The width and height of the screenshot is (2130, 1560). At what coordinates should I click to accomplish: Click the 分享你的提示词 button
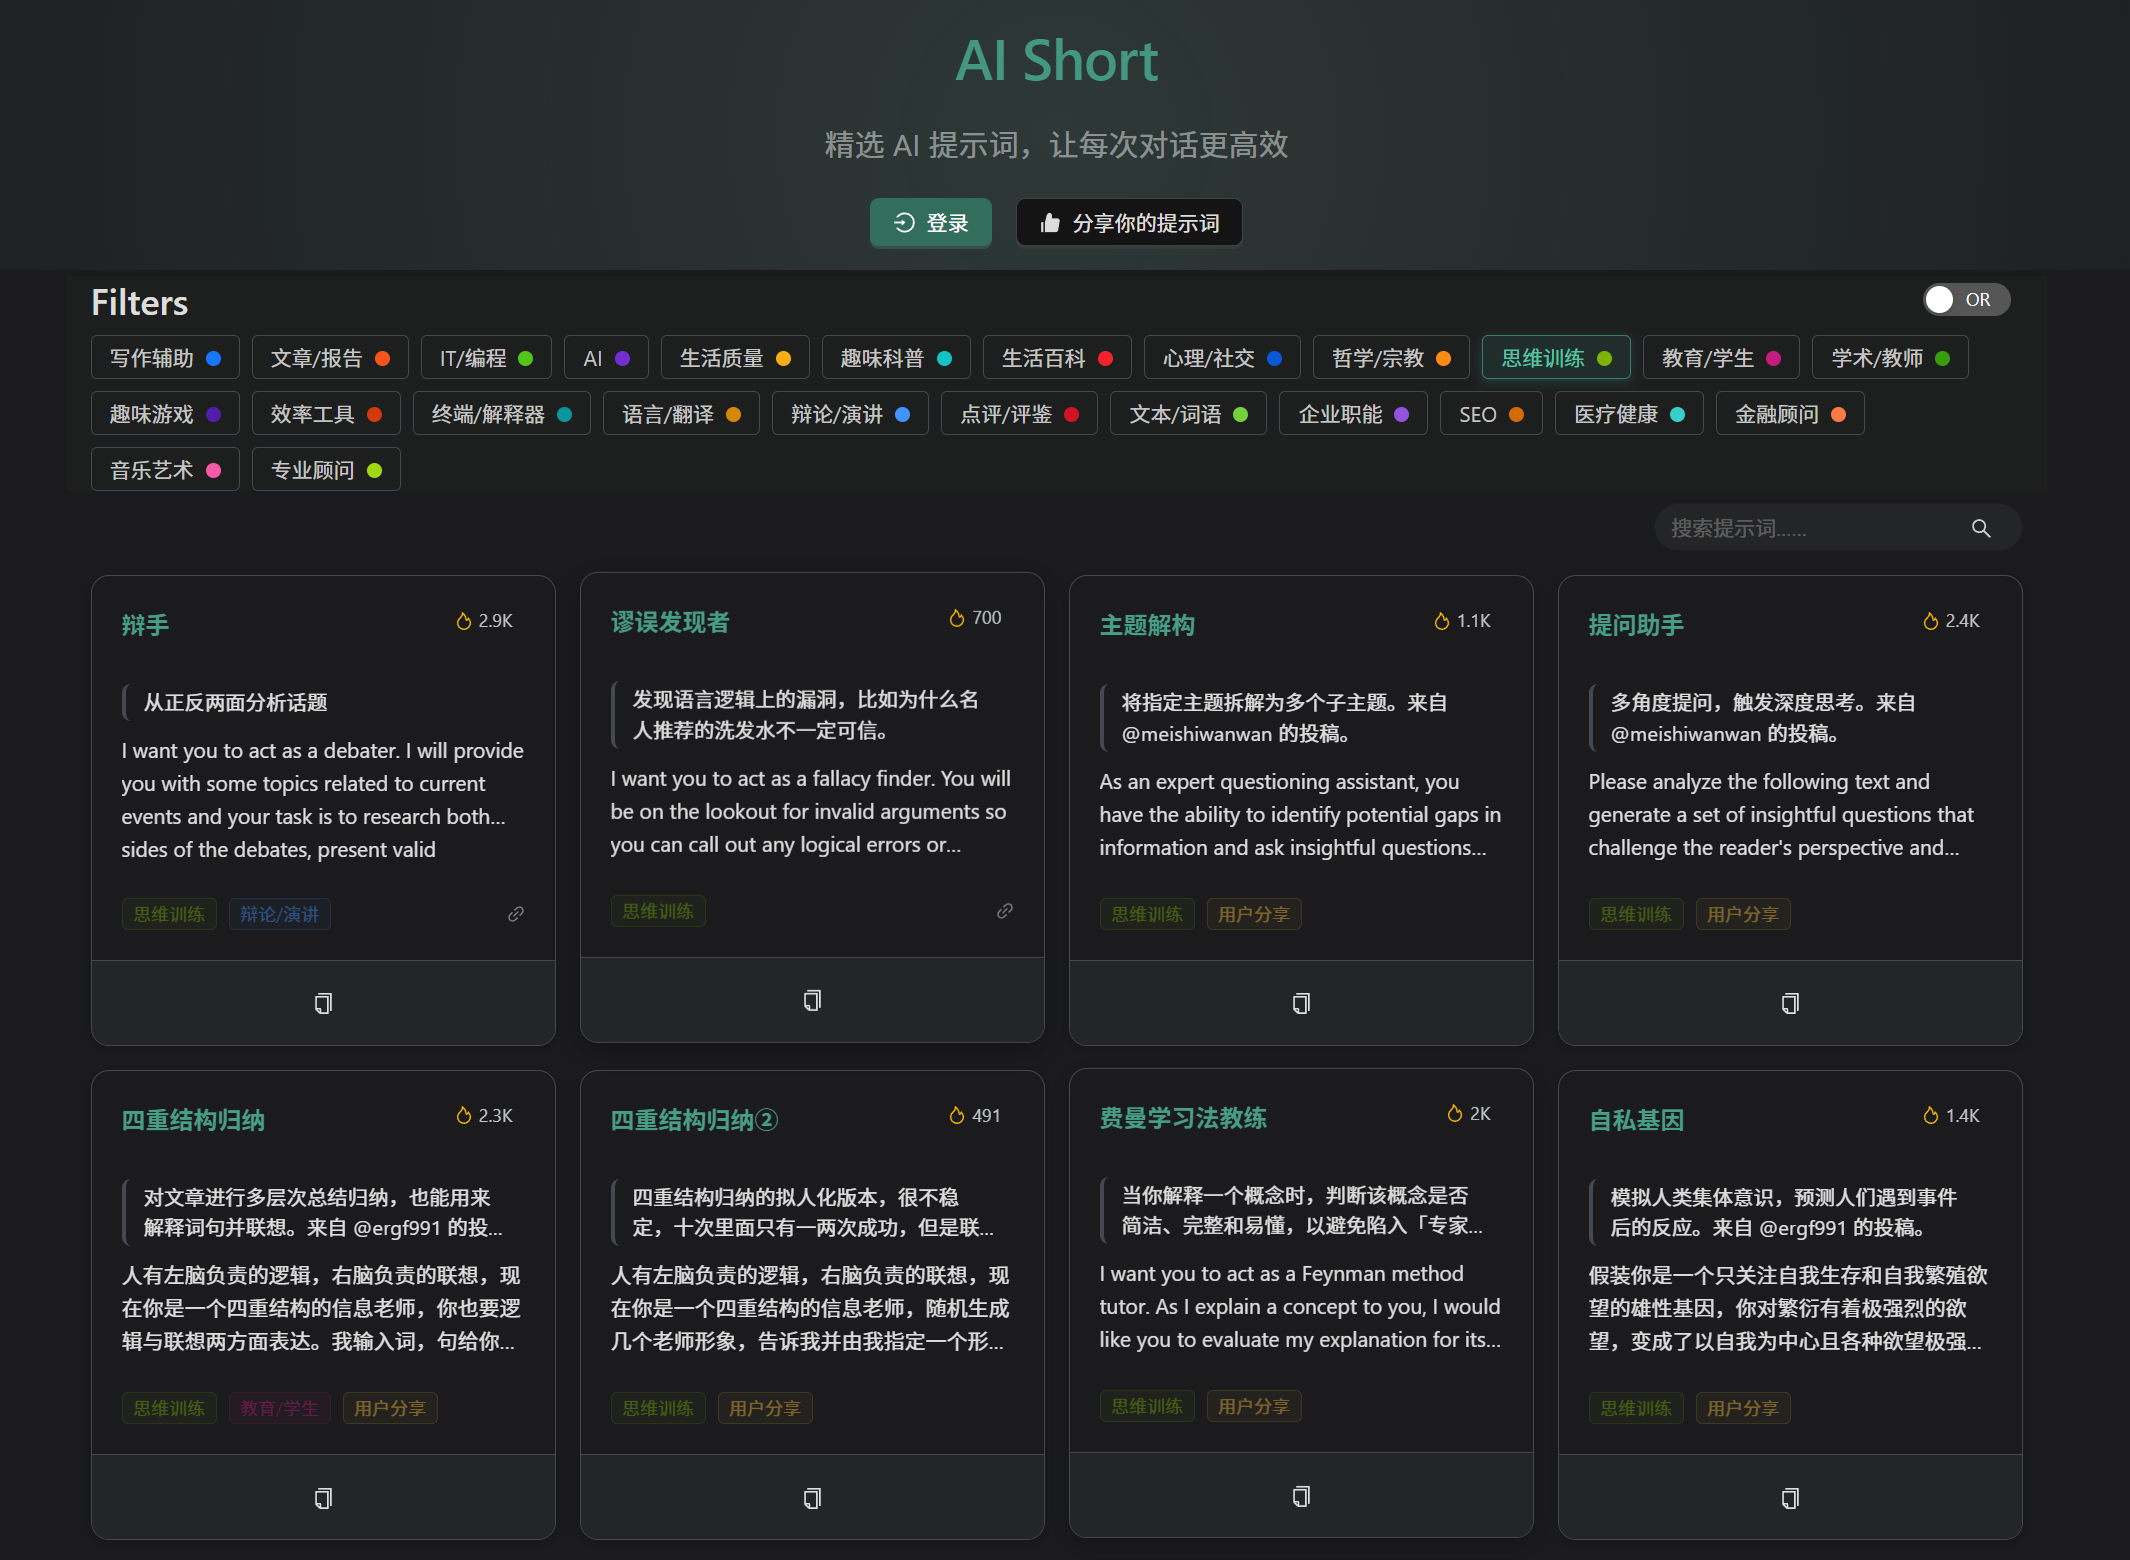[1129, 222]
